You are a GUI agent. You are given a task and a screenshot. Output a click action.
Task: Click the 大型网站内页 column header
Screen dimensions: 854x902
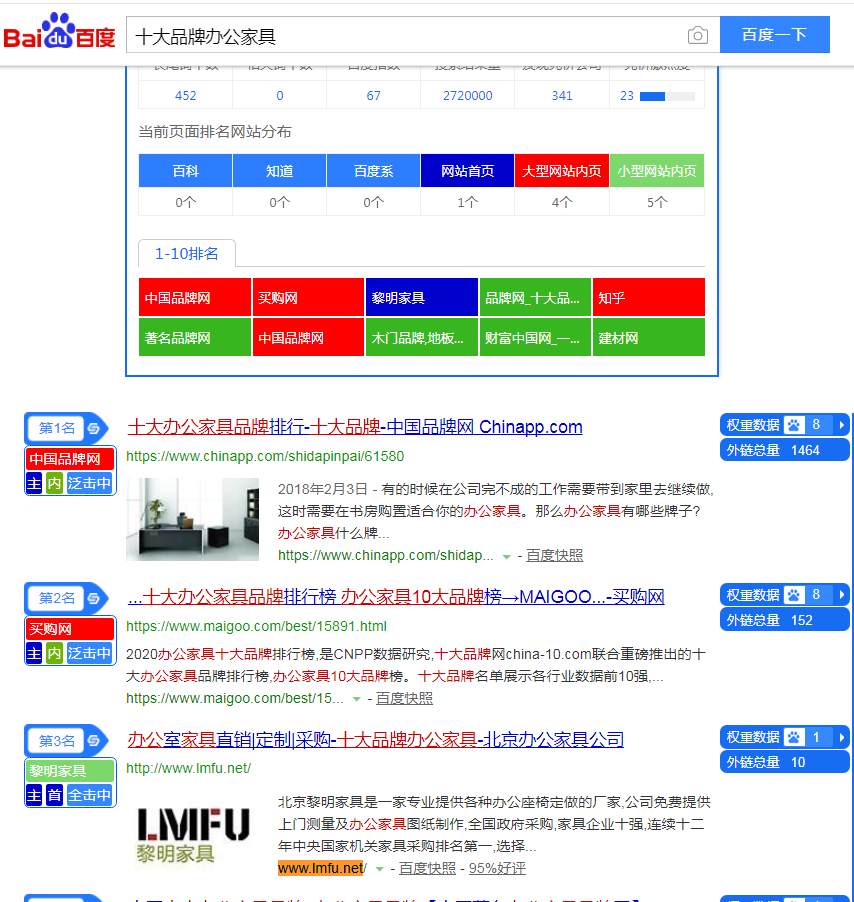click(562, 171)
